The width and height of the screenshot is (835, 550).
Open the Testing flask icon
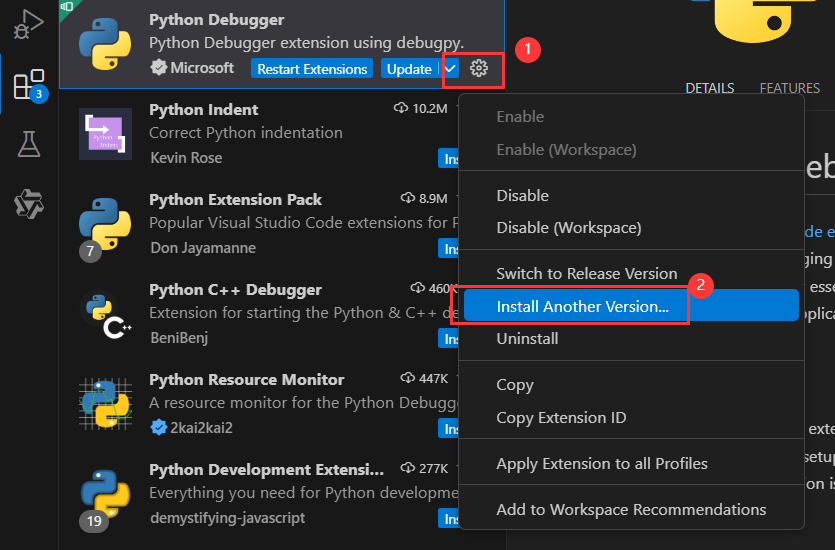[29, 143]
